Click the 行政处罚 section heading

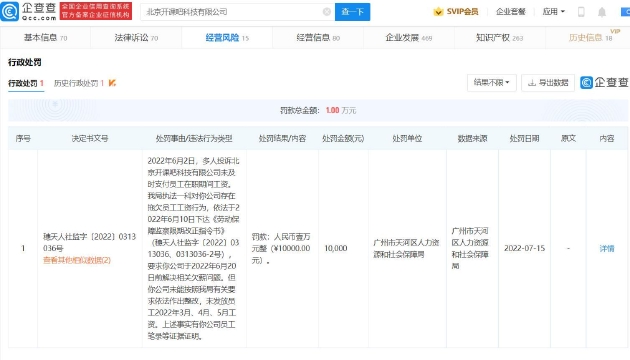tap(25, 62)
